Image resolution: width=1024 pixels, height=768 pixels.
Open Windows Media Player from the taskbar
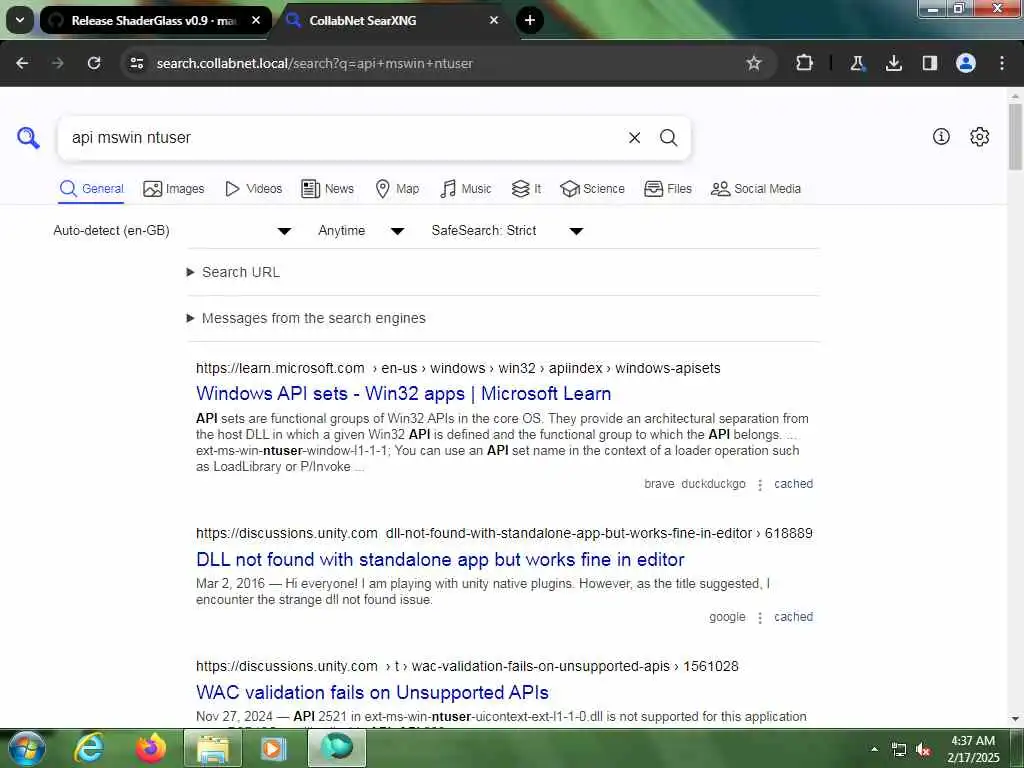[x=274, y=748]
